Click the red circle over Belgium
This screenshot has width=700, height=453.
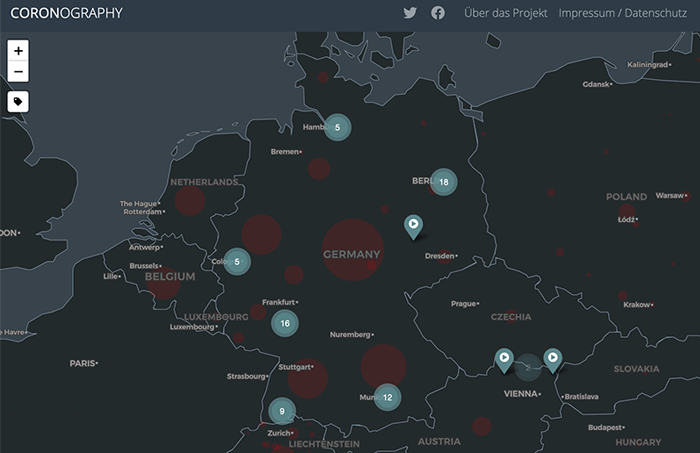pos(163,283)
